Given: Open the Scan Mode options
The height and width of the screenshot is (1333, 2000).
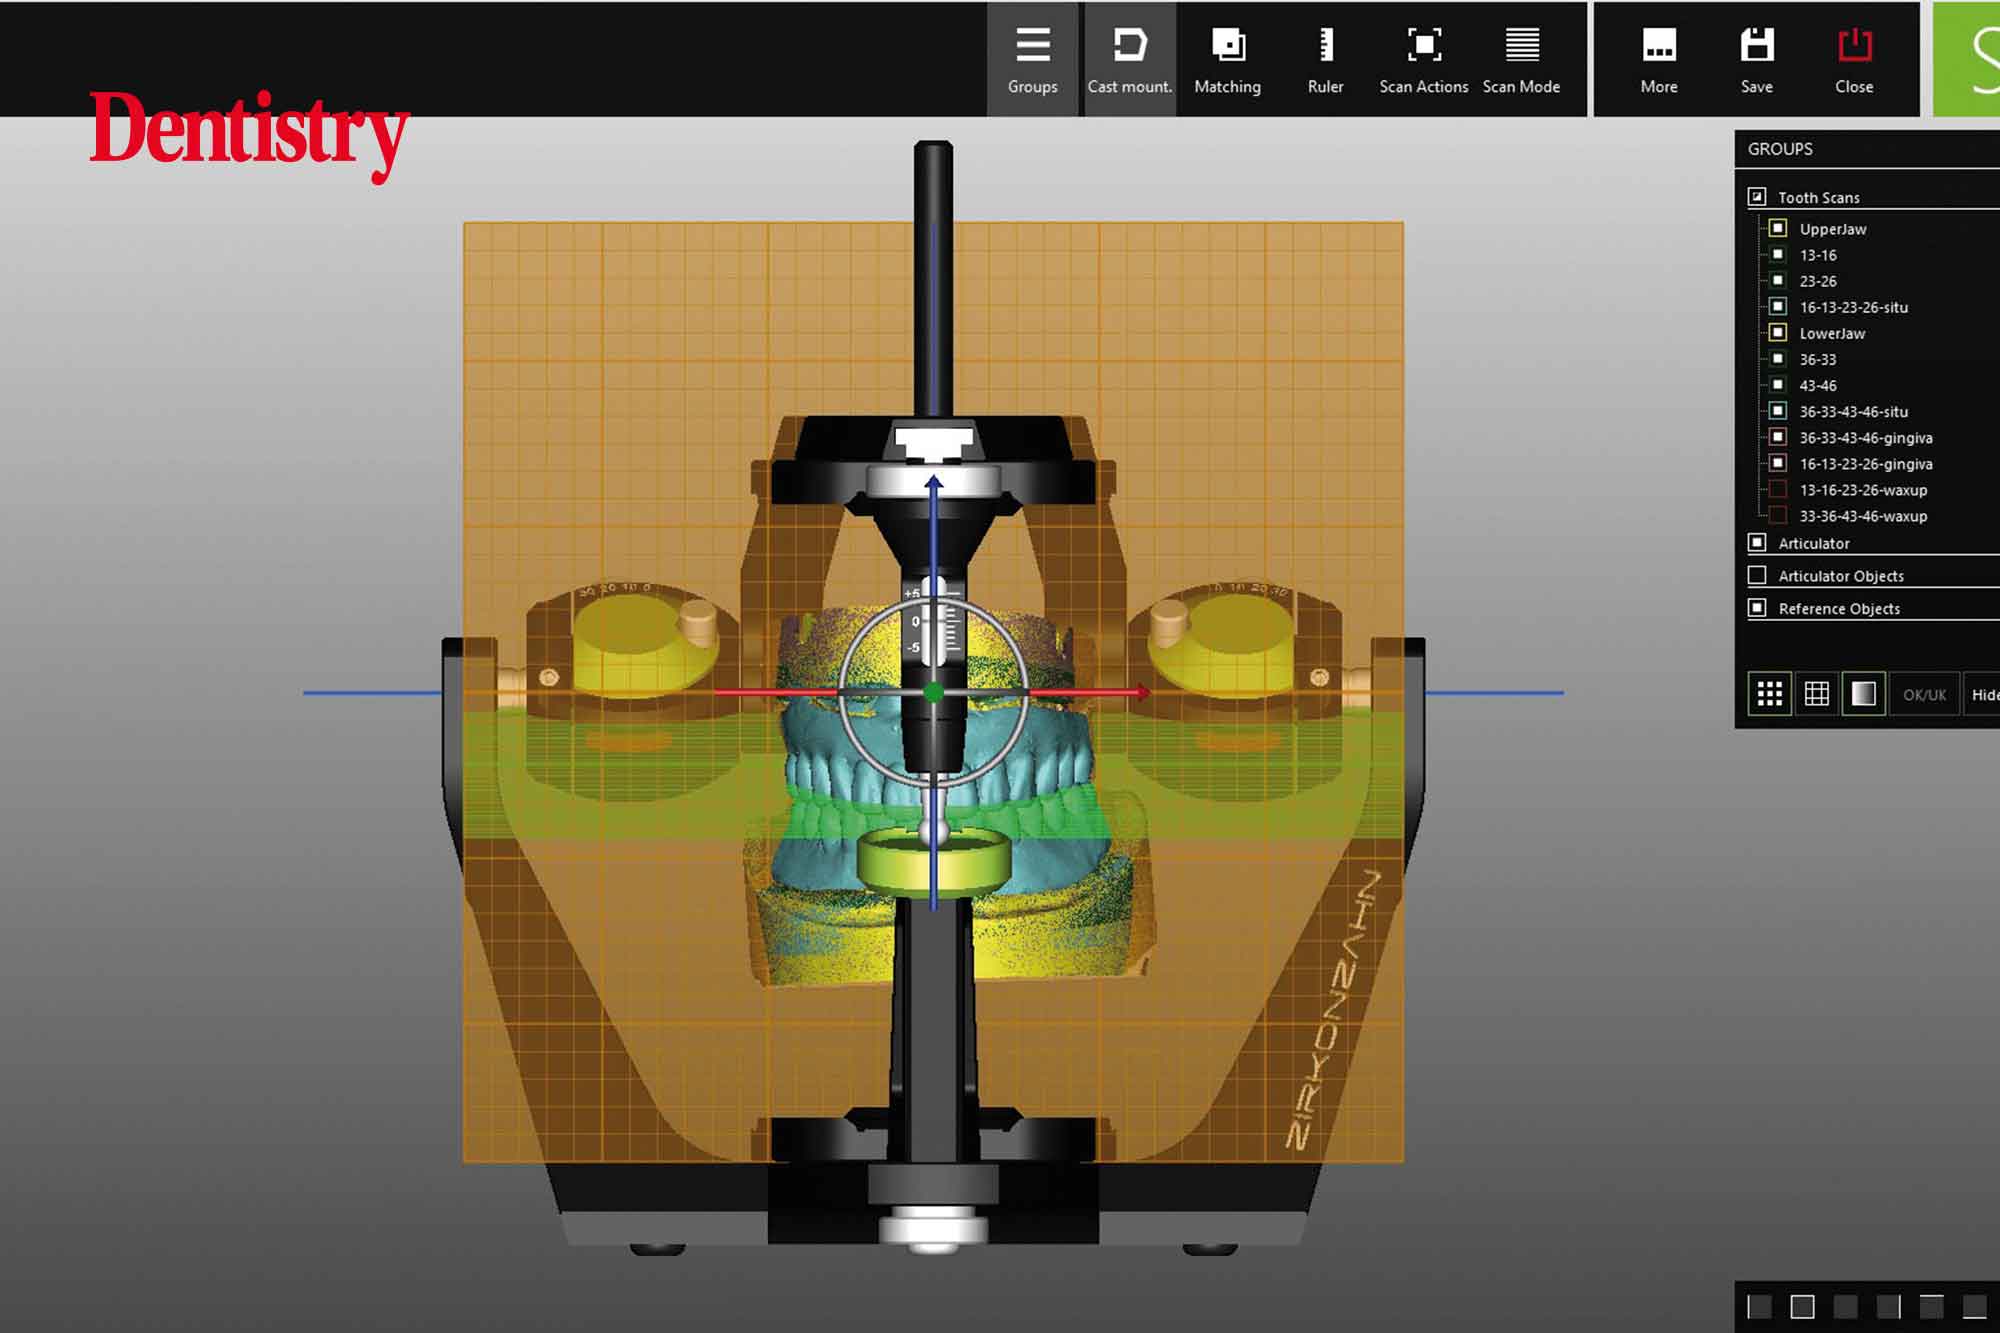Looking at the screenshot, I should (x=1521, y=60).
